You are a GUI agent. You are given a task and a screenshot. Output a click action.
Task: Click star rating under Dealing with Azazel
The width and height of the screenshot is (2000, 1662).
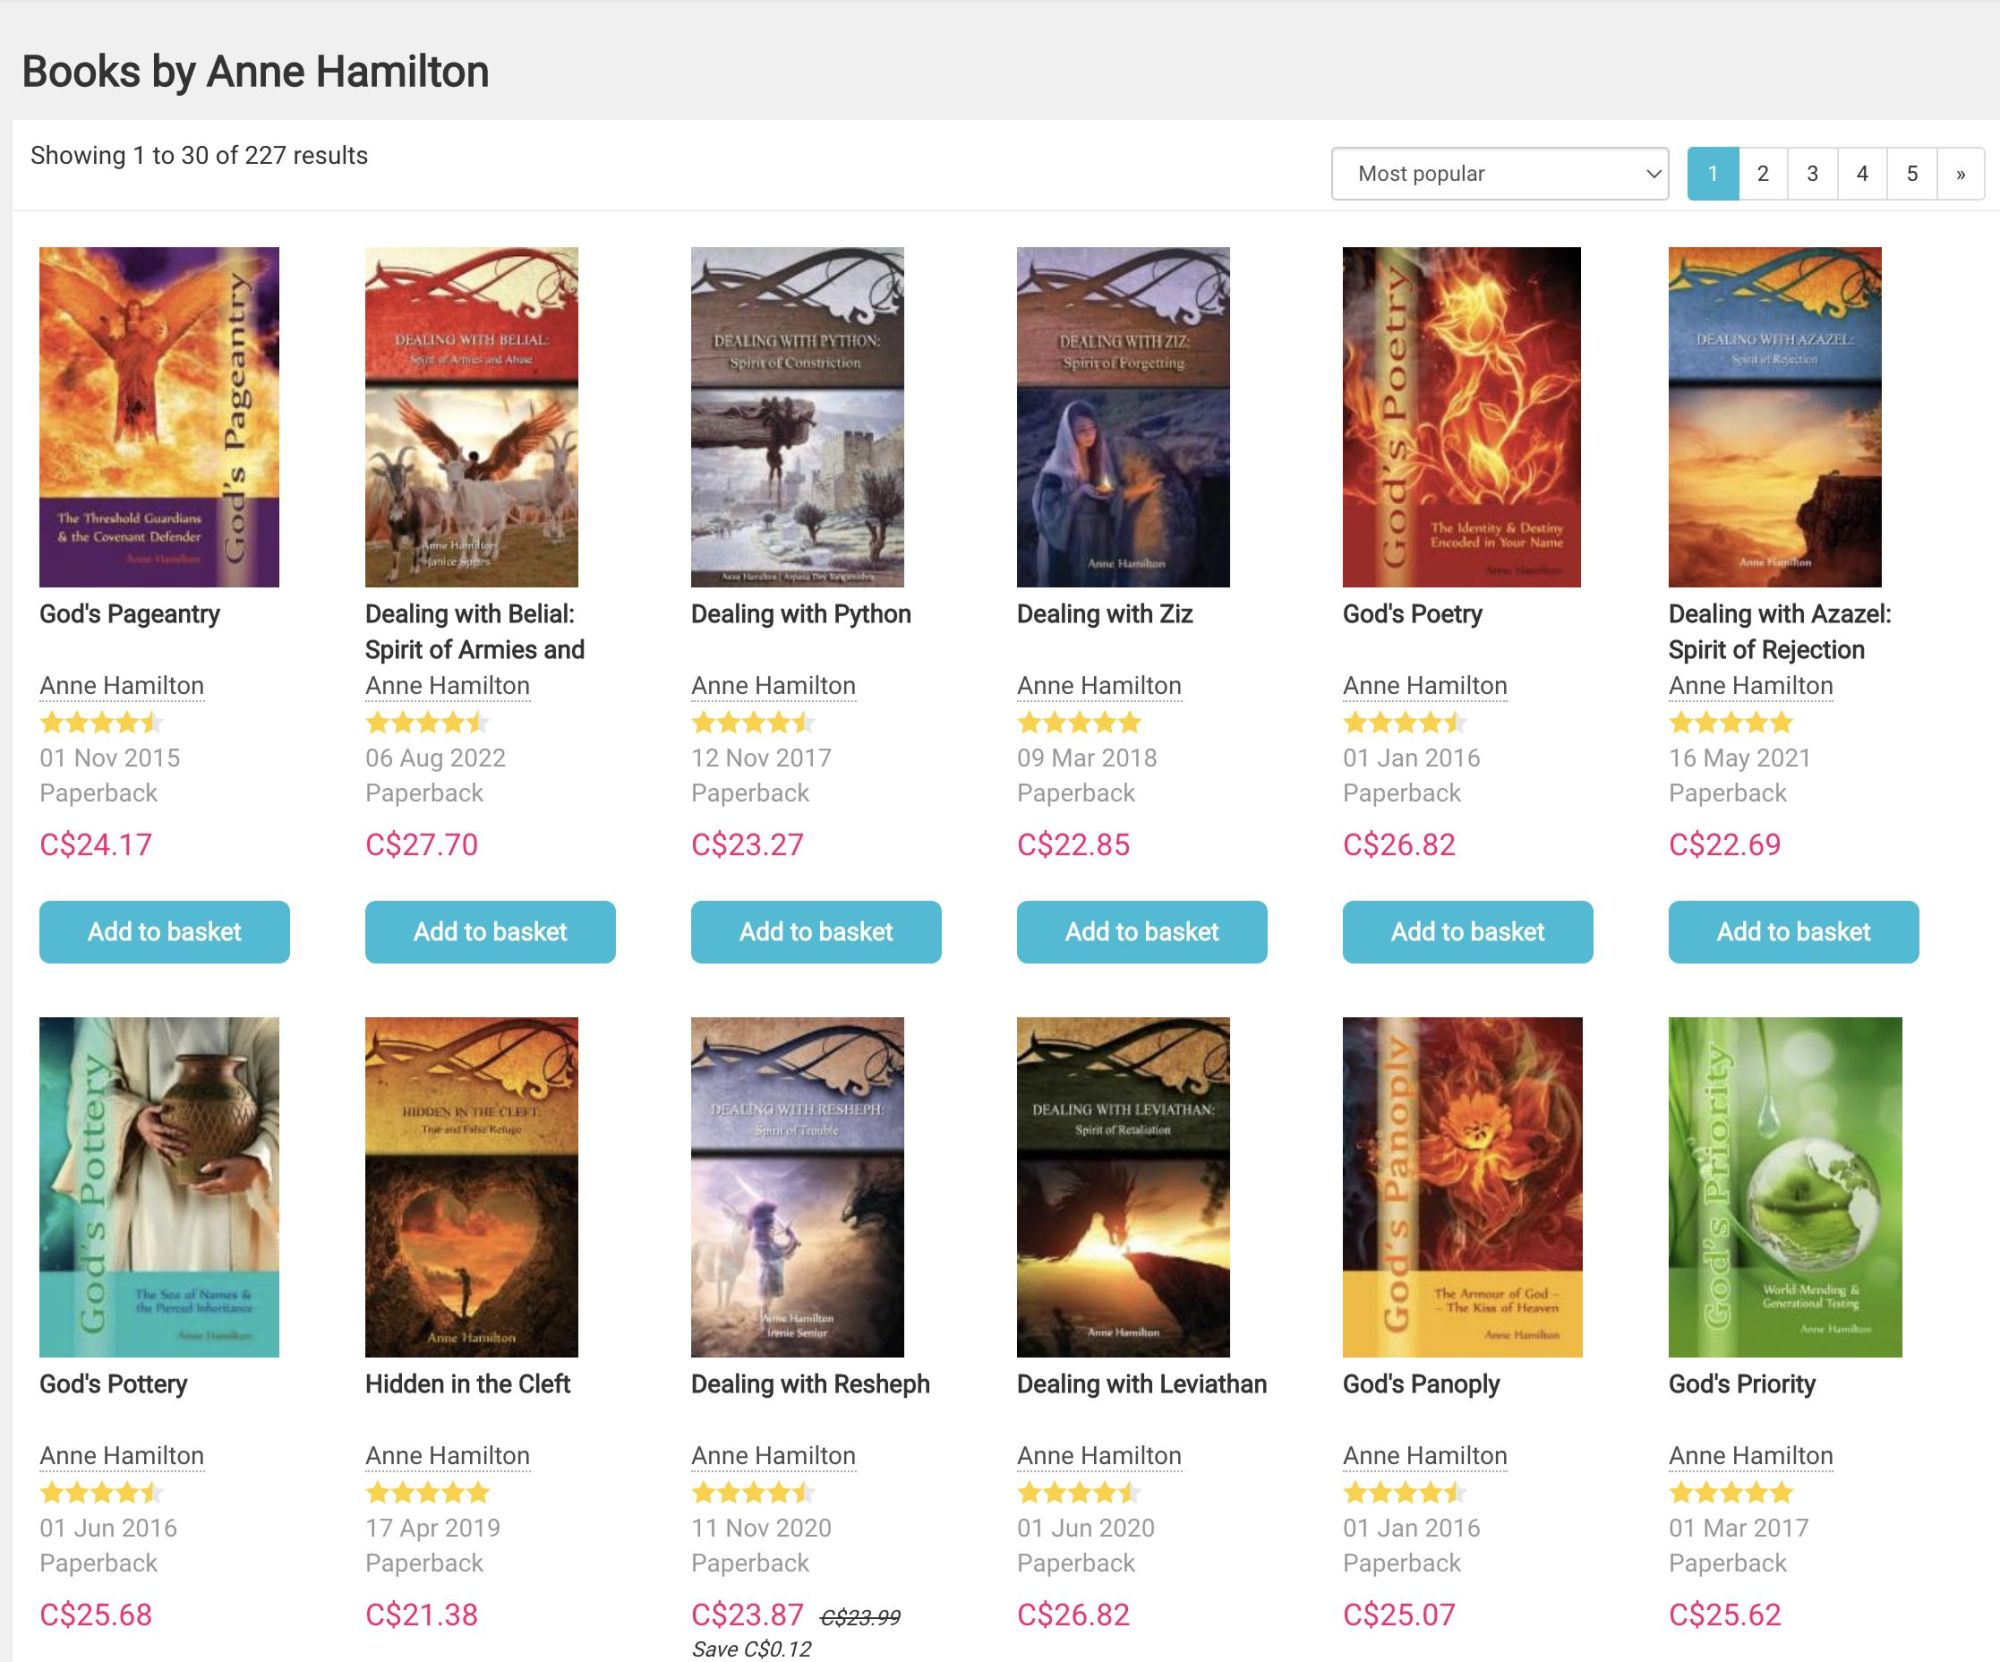(x=1731, y=722)
